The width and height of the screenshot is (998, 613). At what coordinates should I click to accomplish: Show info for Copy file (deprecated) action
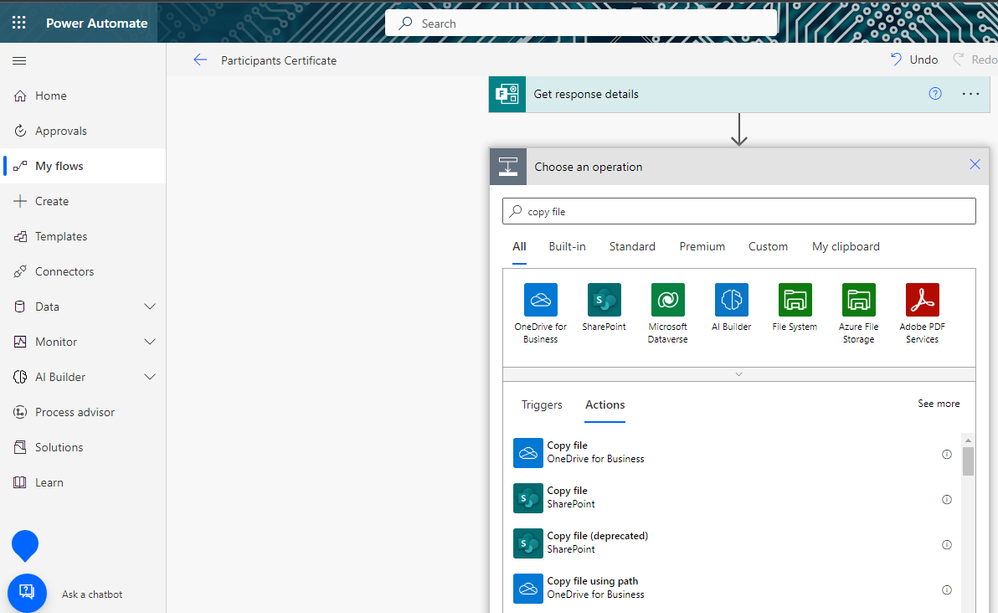point(946,544)
